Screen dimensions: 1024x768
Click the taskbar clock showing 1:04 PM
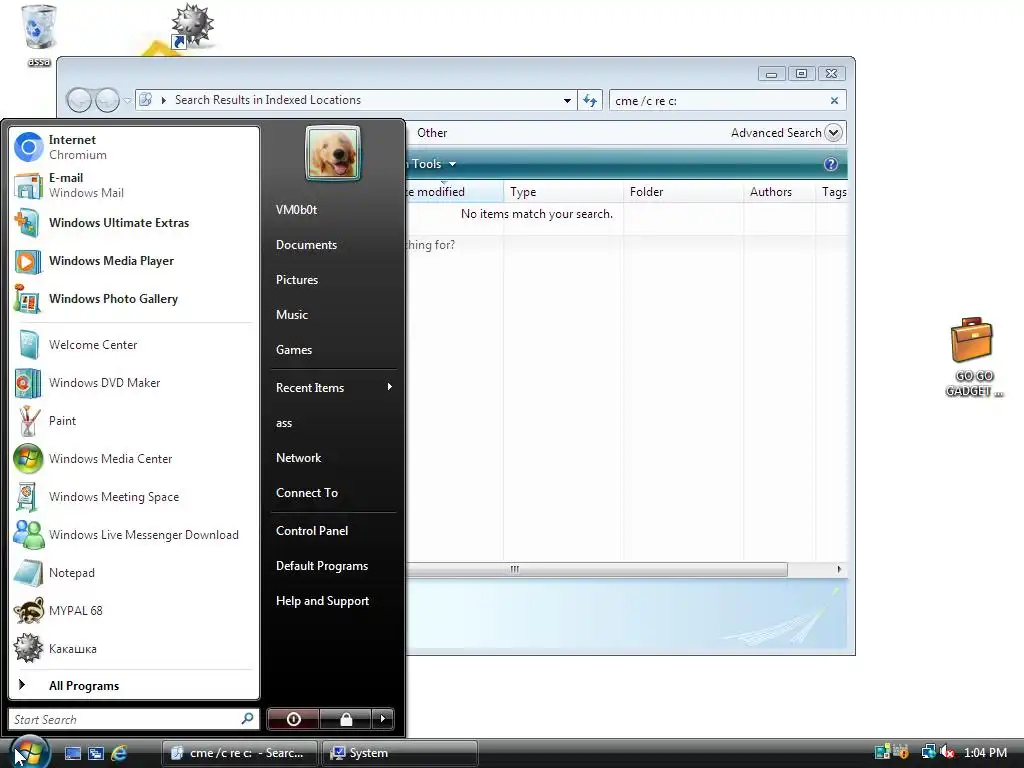pos(985,752)
